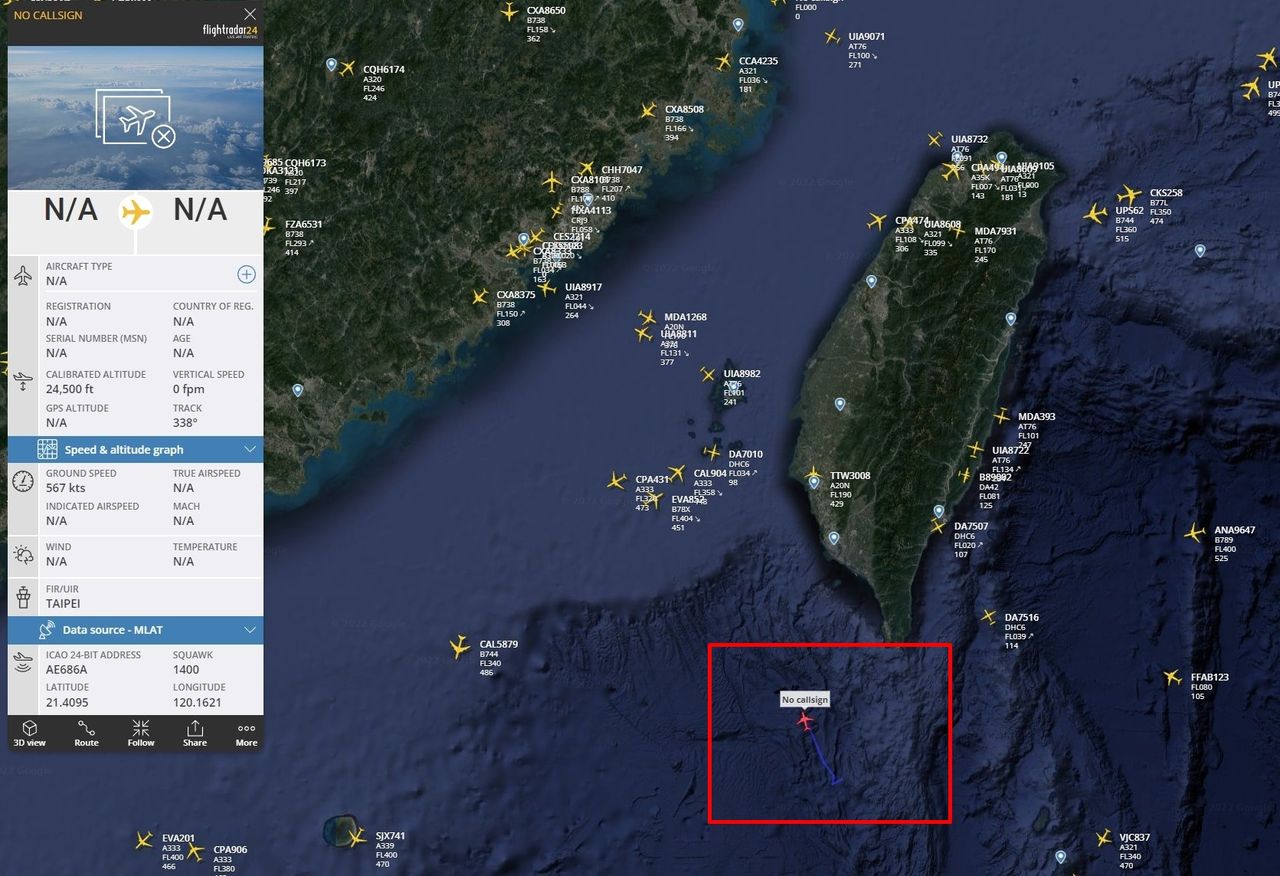
Task: Click the aircraft photo placeholder thumbnail
Action: (136, 118)
